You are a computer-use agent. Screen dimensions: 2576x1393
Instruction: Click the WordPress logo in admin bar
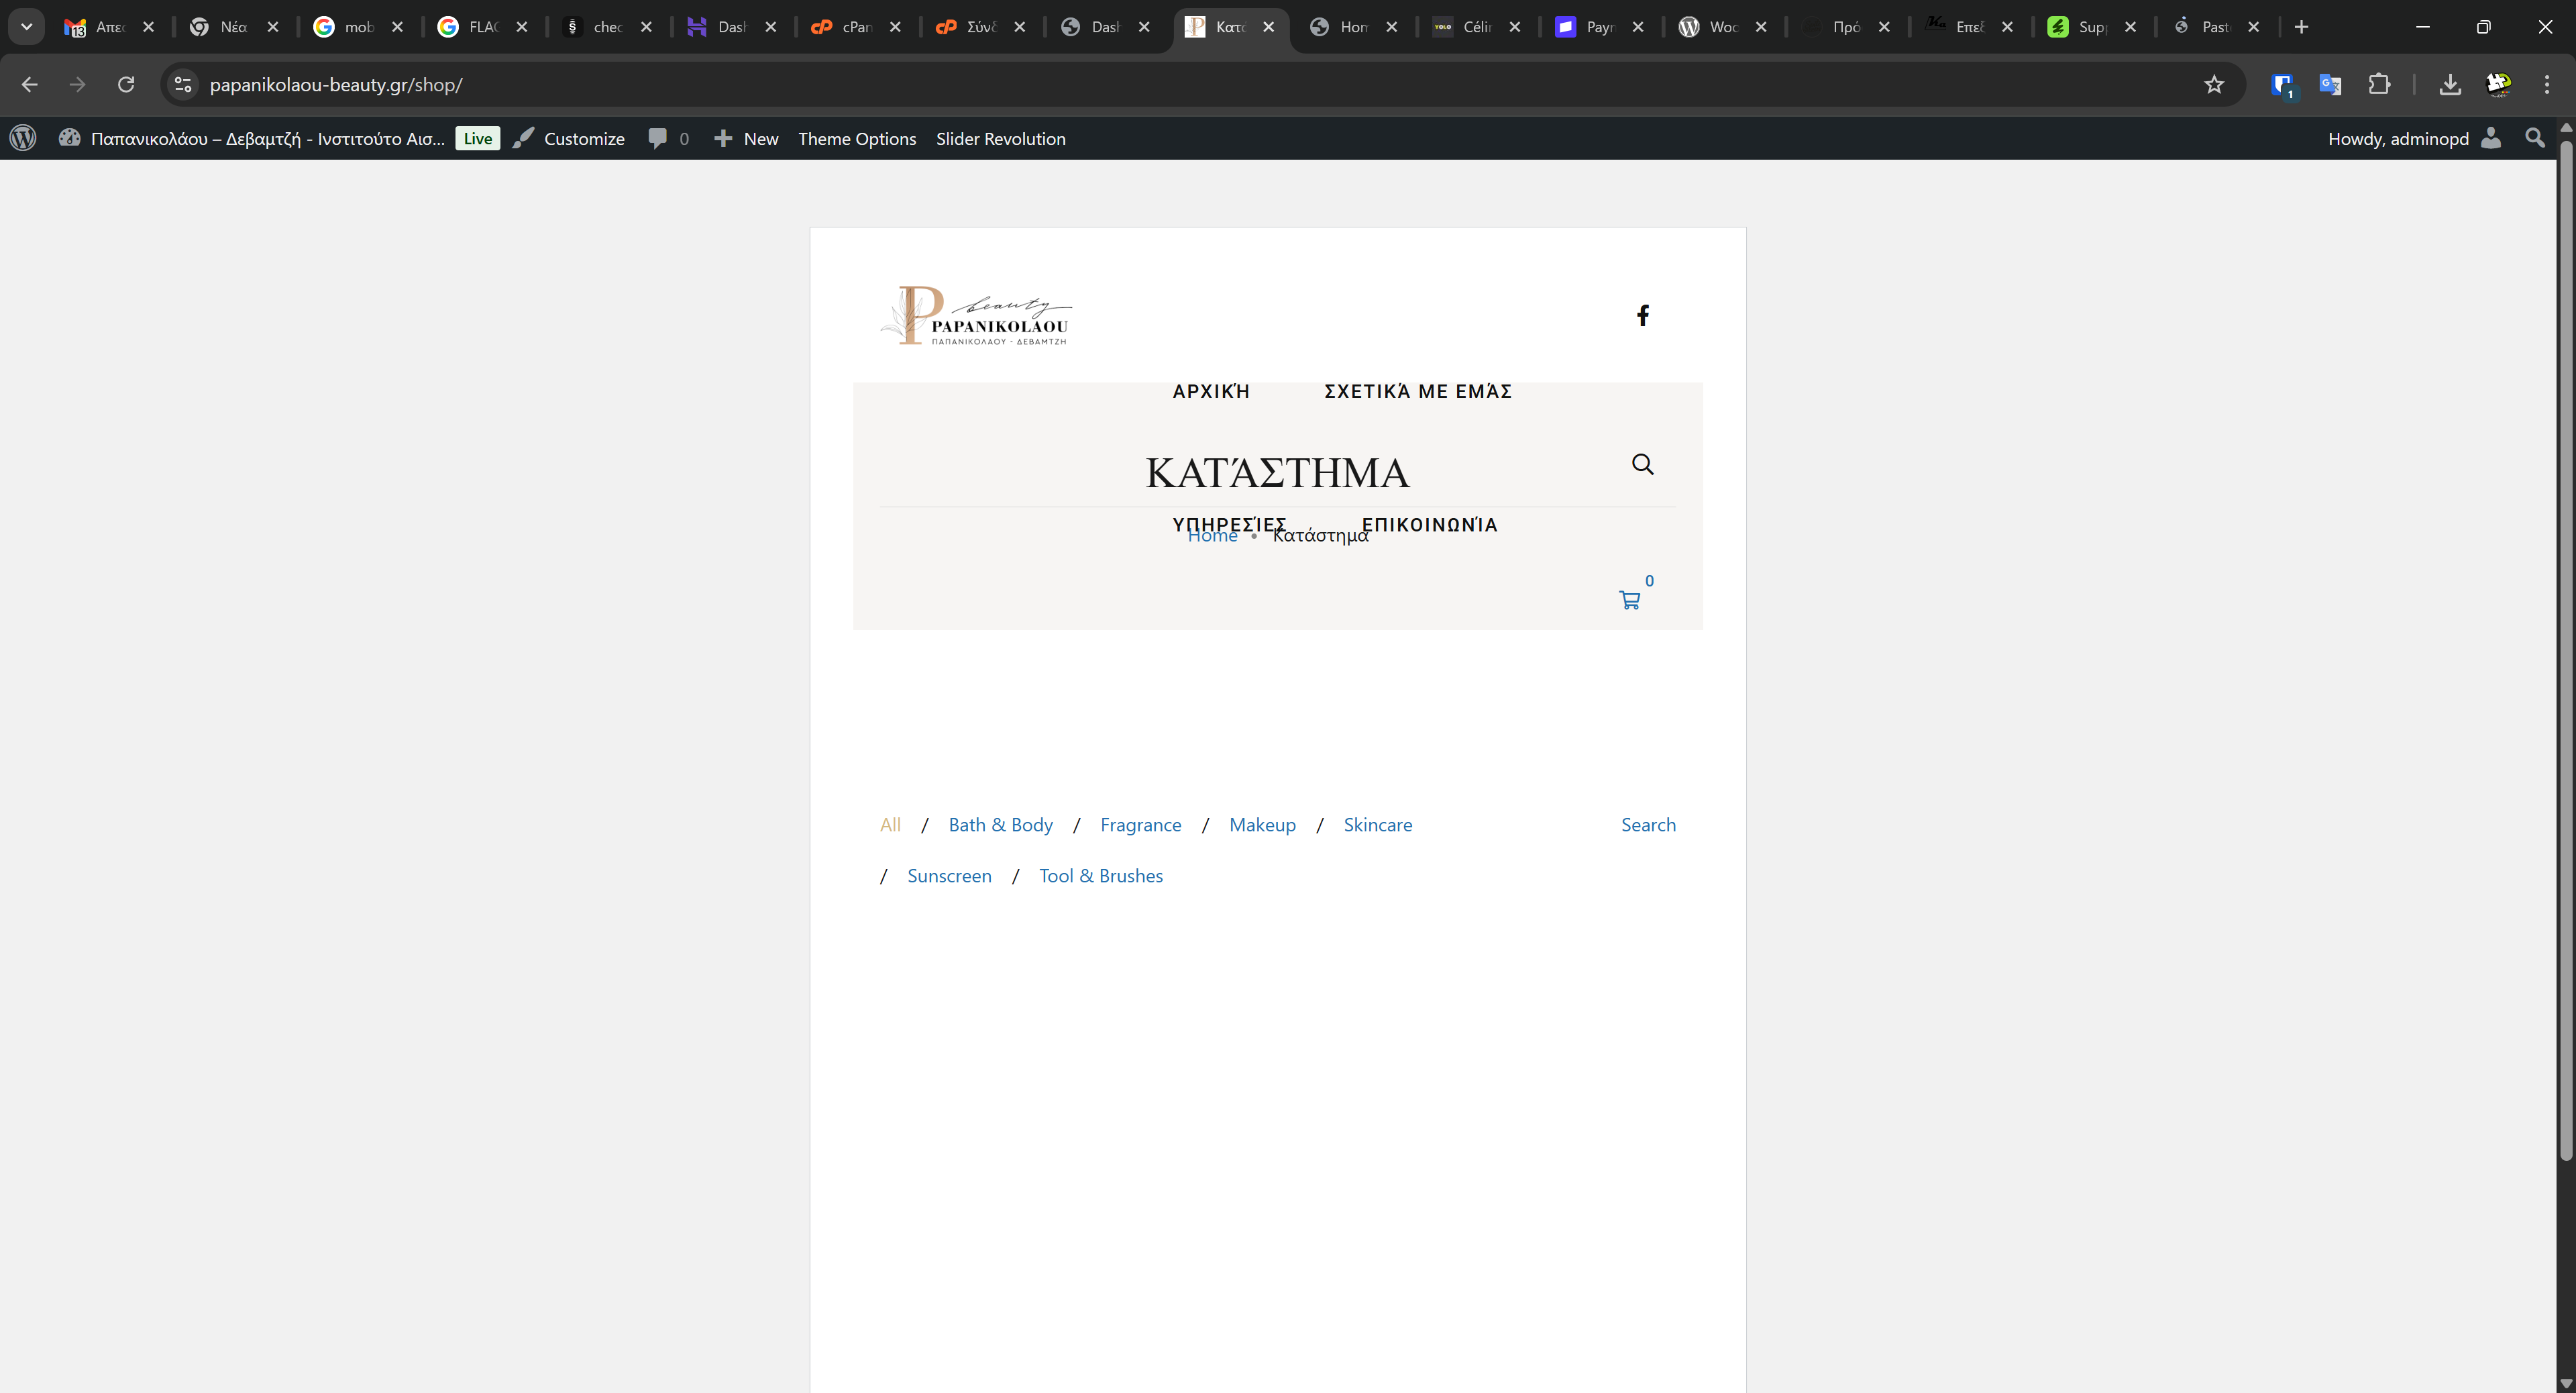click(23, 138)
